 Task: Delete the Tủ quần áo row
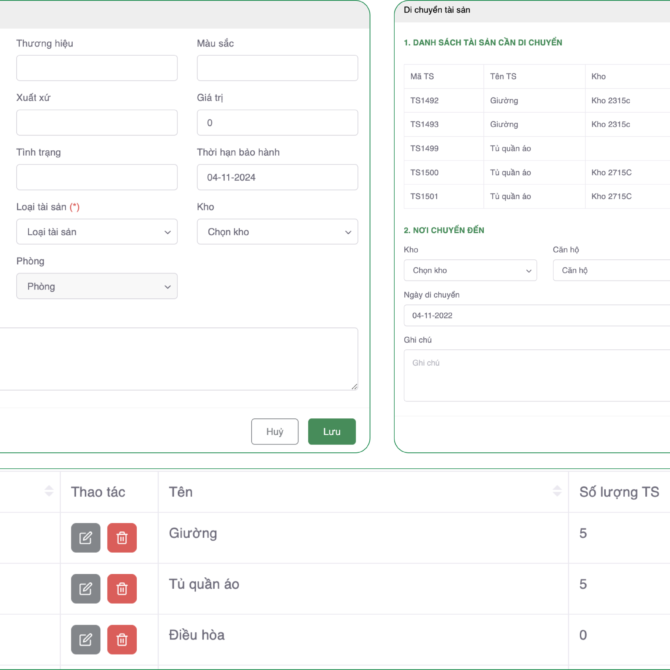122,589
